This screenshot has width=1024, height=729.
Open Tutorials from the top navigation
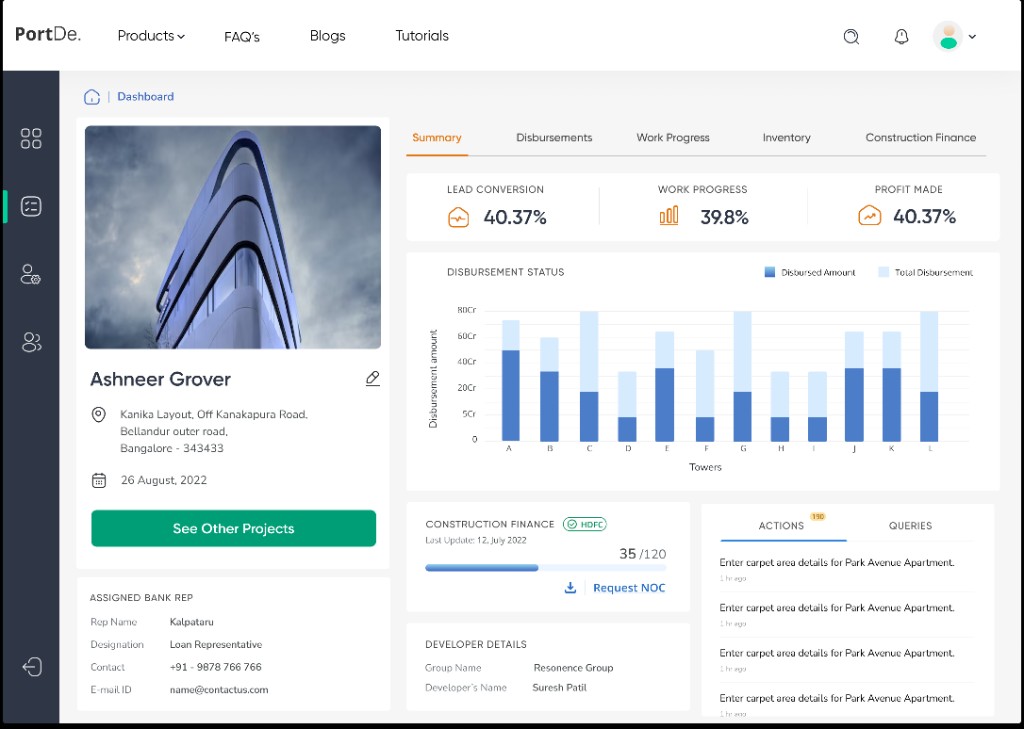tap(422, 36)
